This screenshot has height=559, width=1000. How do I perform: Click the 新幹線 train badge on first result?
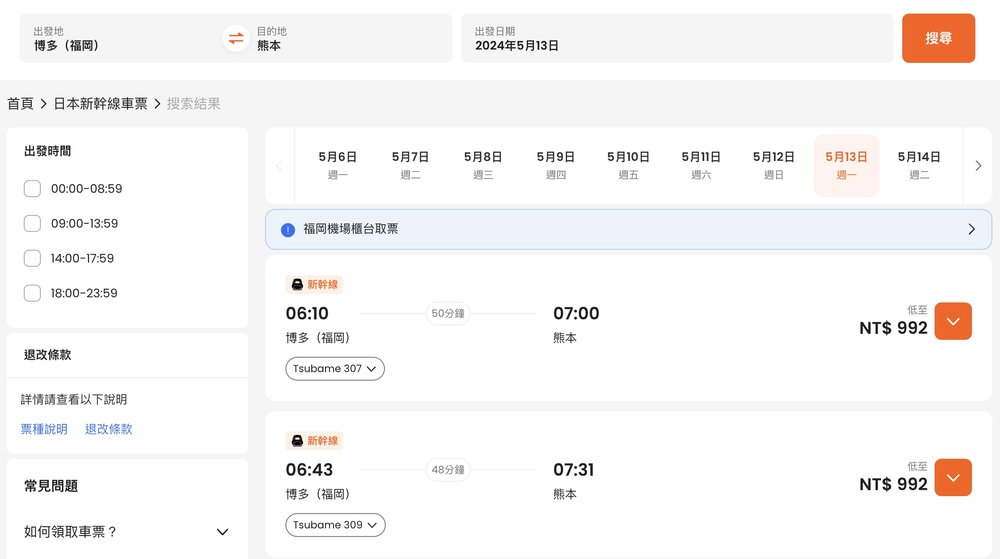point(315,285)
